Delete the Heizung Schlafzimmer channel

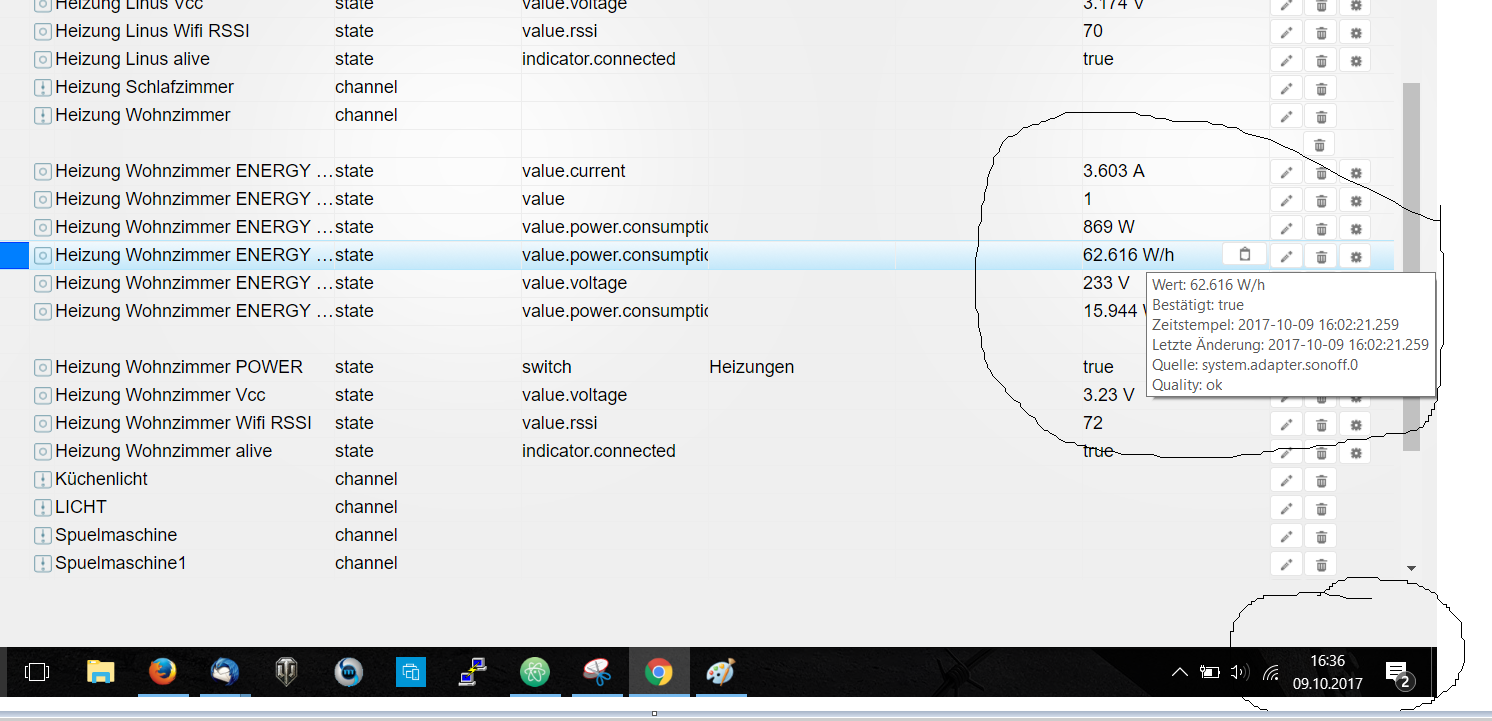click(1321, 88)
